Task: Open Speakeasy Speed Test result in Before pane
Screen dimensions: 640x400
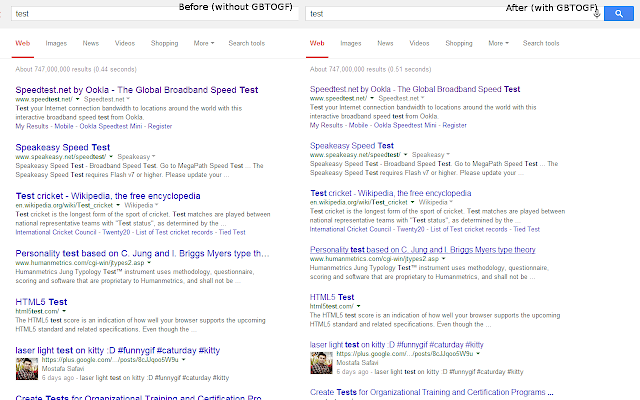Action: (62, 147)
